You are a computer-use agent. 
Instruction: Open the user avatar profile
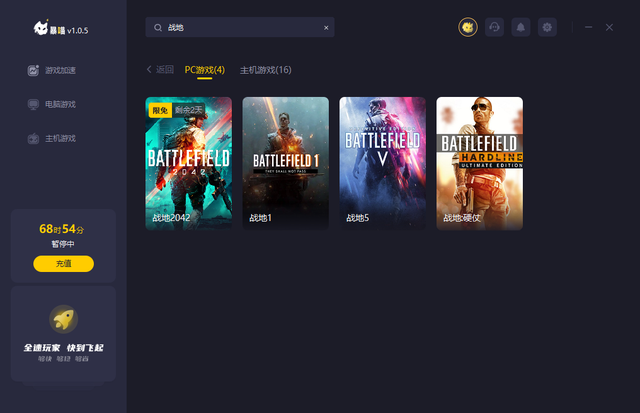tap(468, 27)
